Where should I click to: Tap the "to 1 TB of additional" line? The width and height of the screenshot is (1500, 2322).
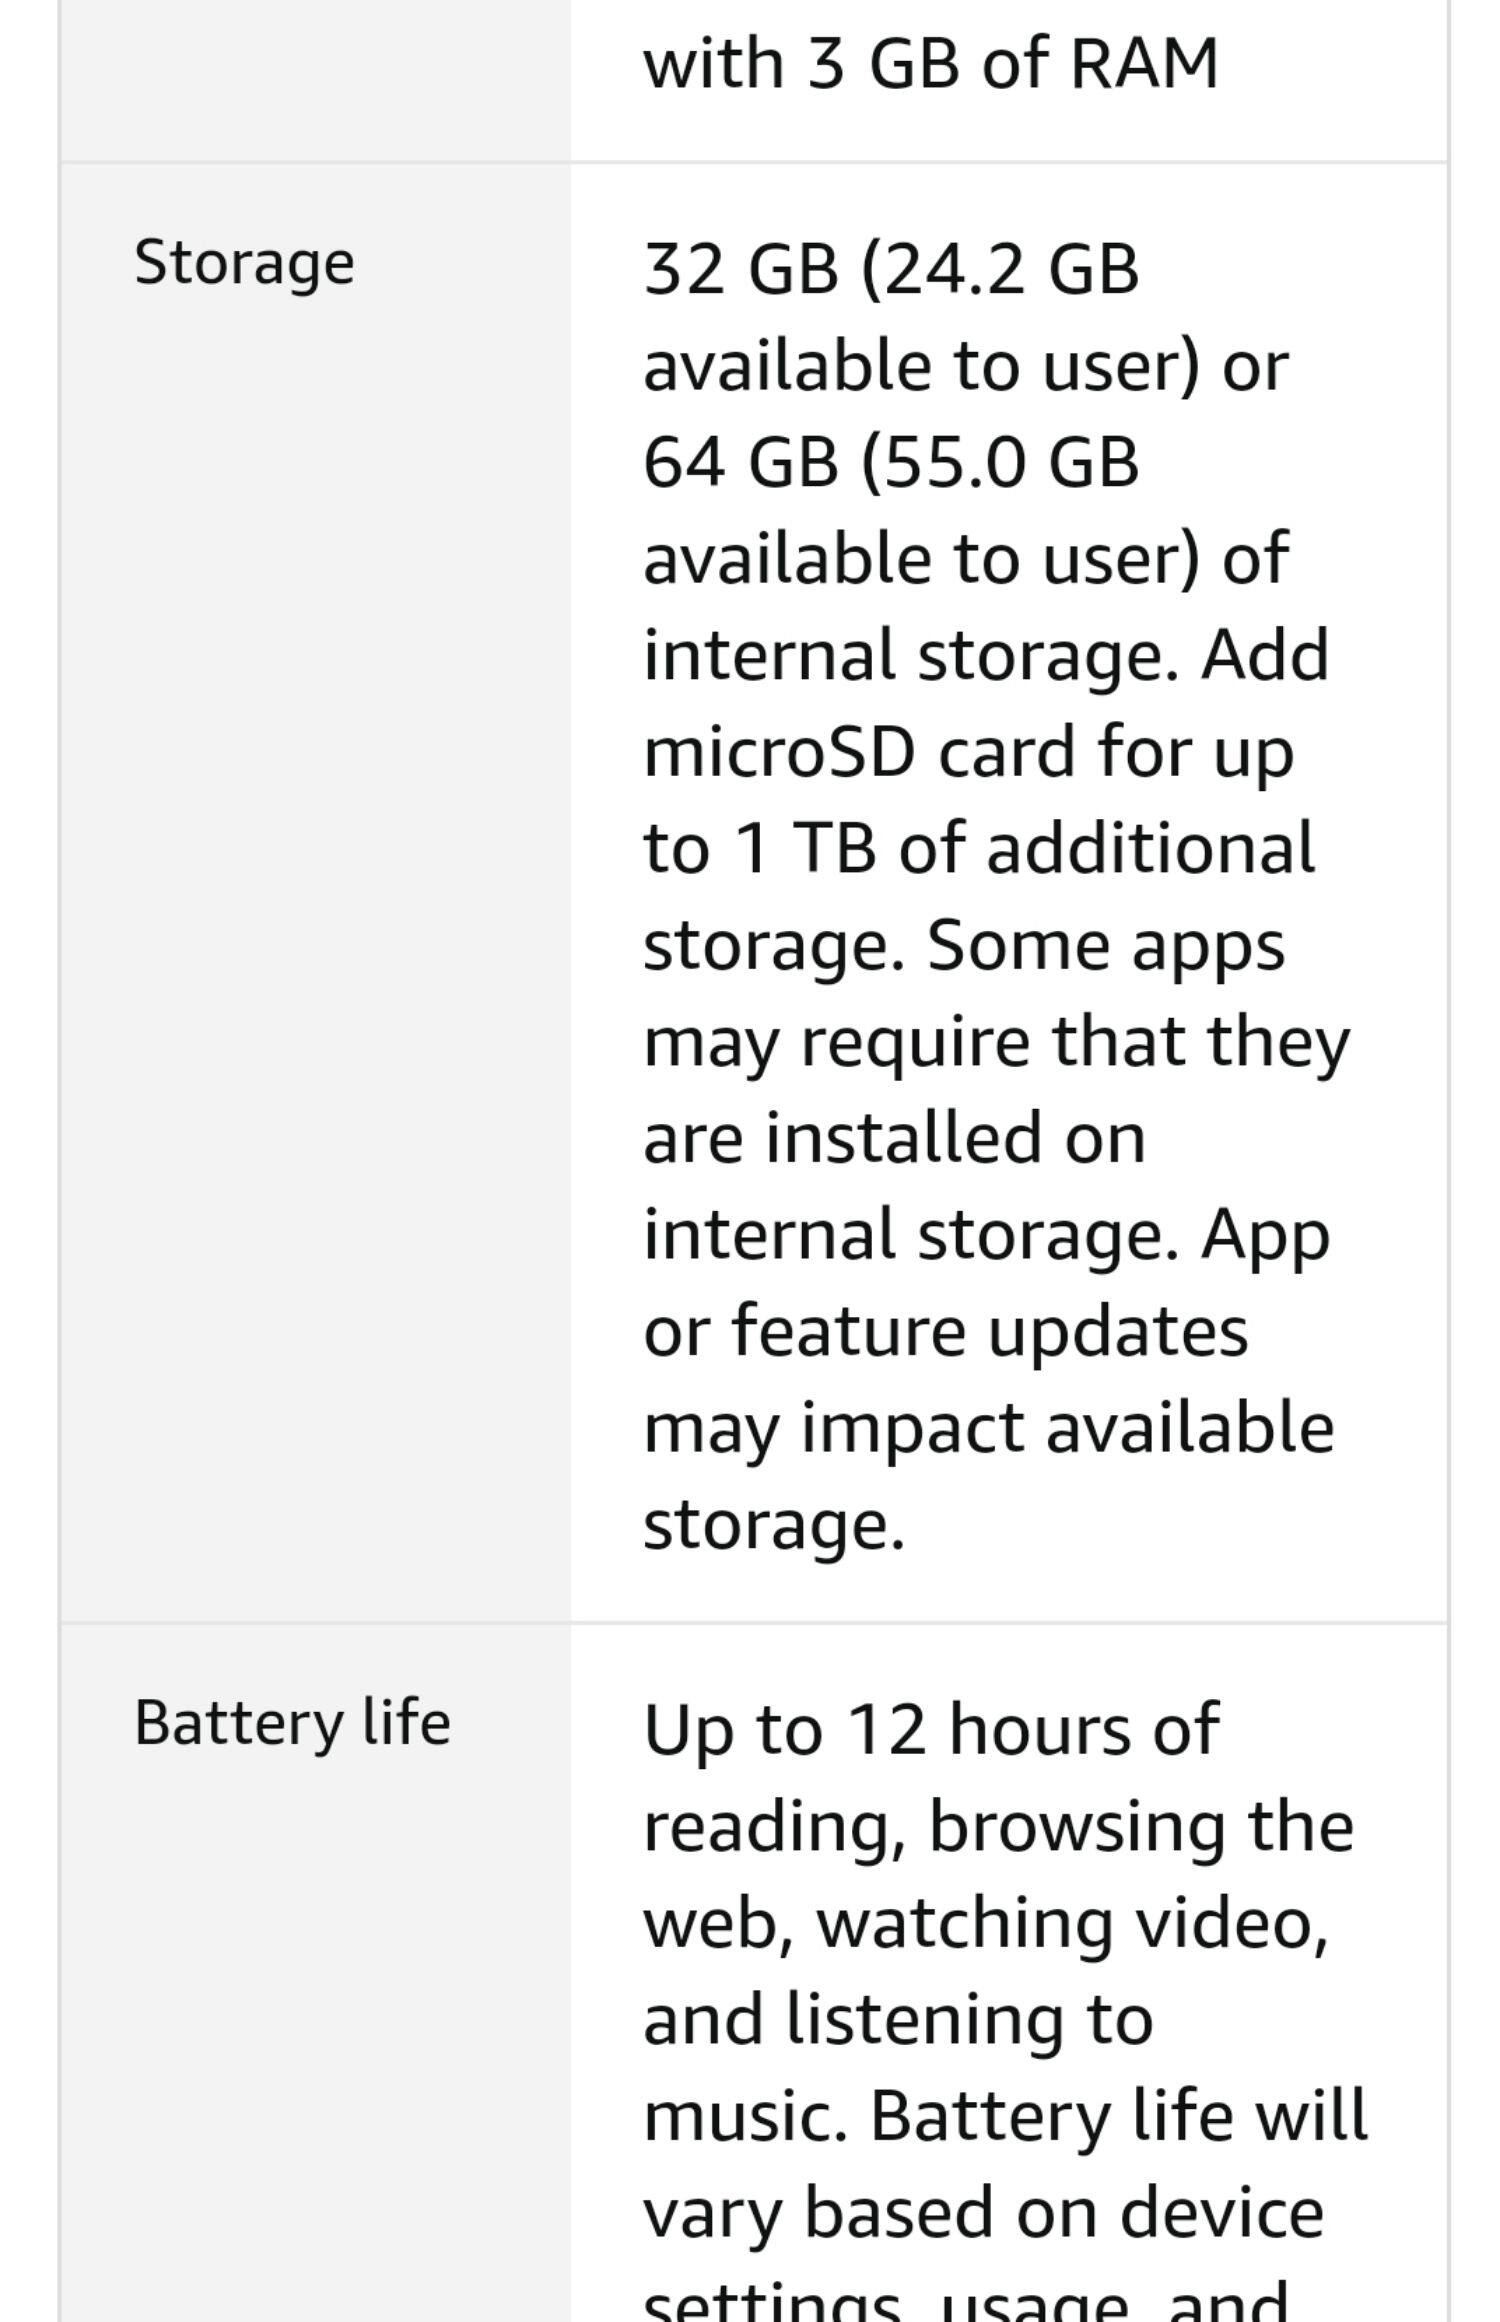(x=978, y=848)
